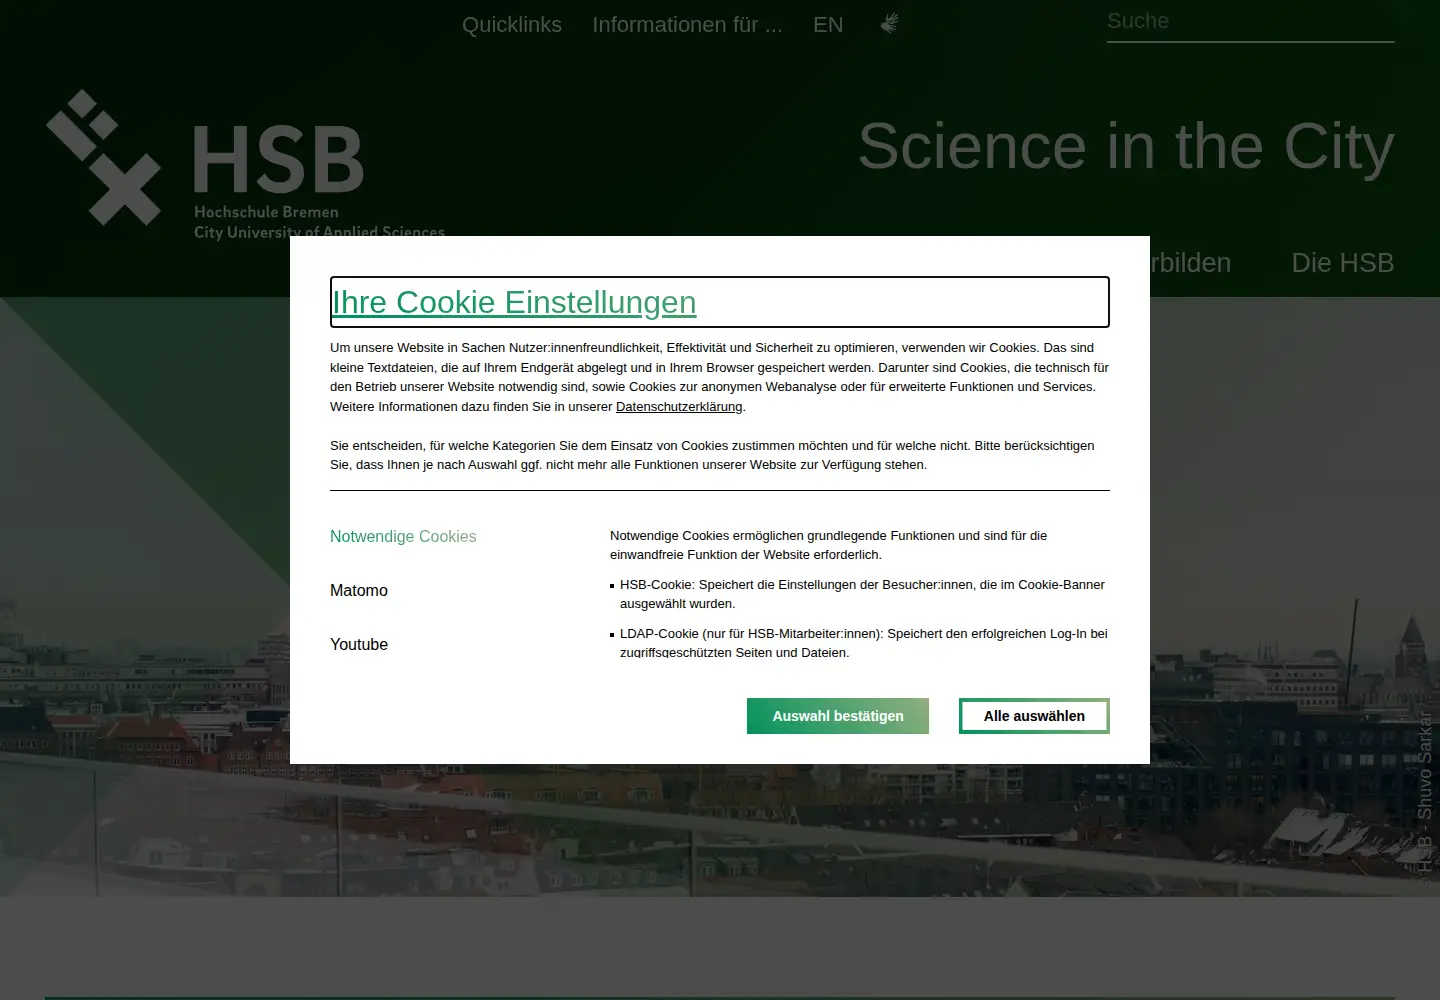Click the Alle auswählen button
This screenshot has width=1440, height=1000.
1034,716
